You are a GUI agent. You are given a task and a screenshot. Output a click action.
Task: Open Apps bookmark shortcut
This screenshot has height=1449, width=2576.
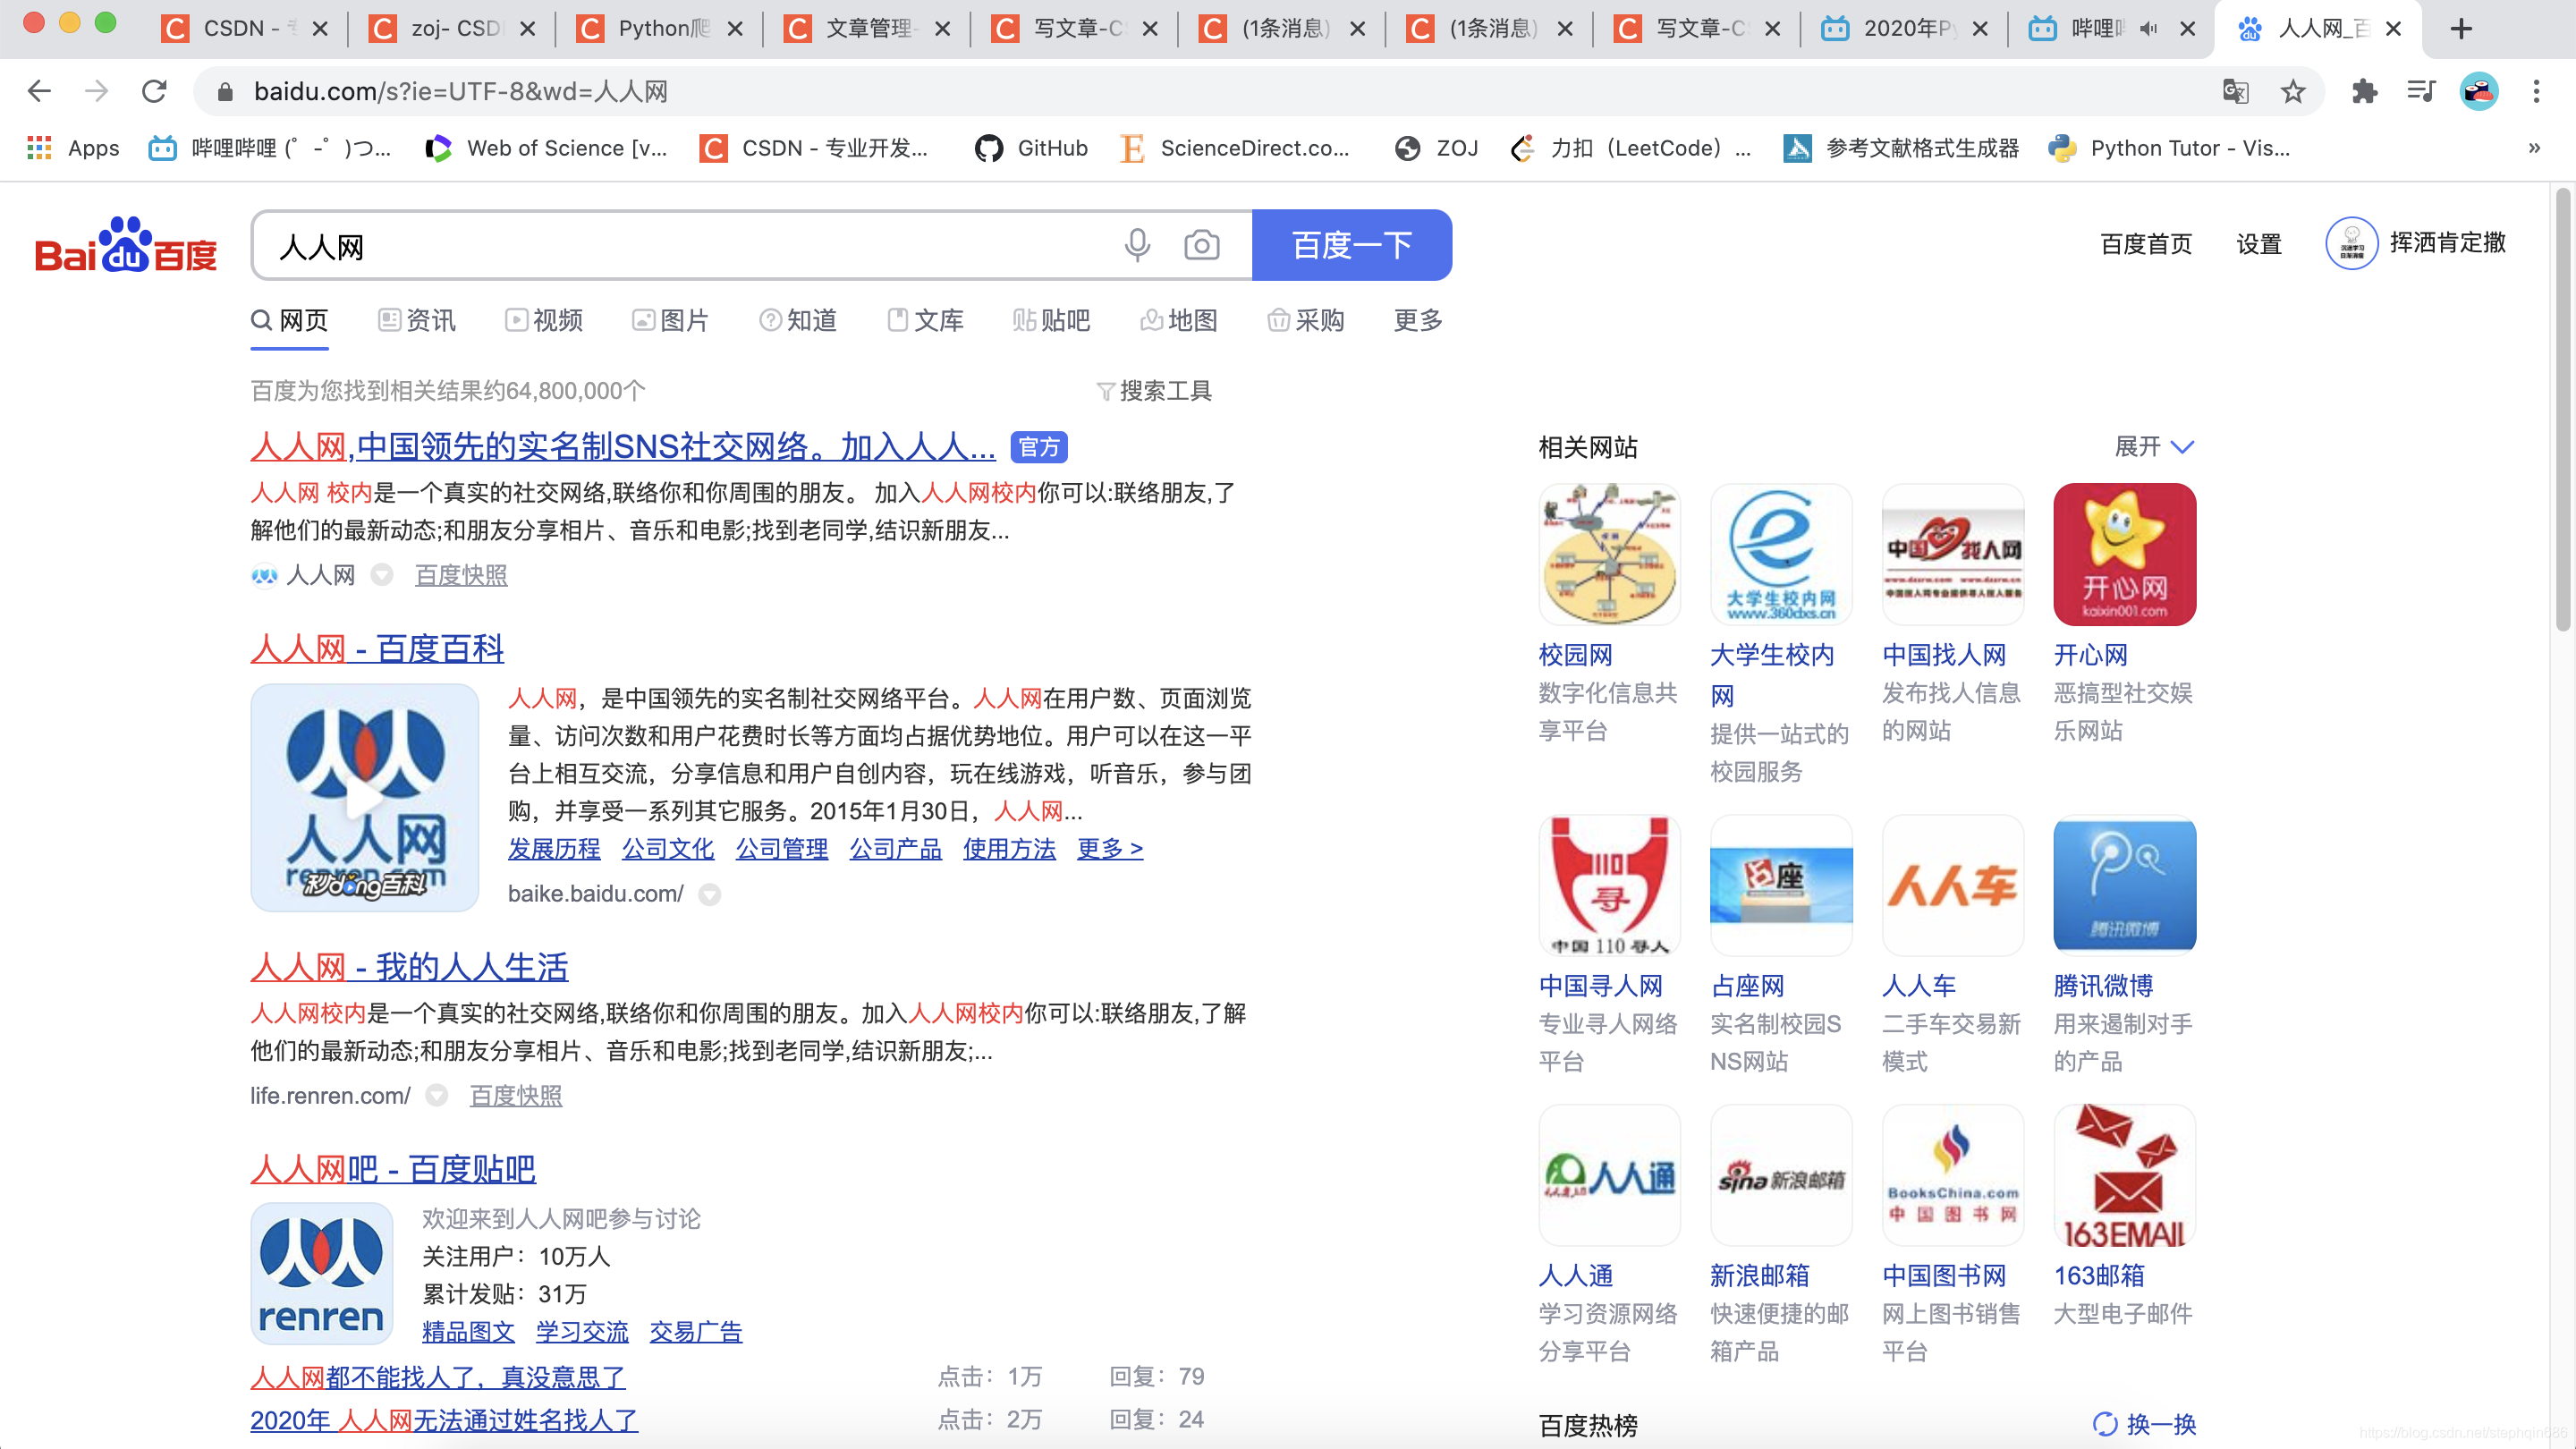pyautogui.click(x=73, y=149)
